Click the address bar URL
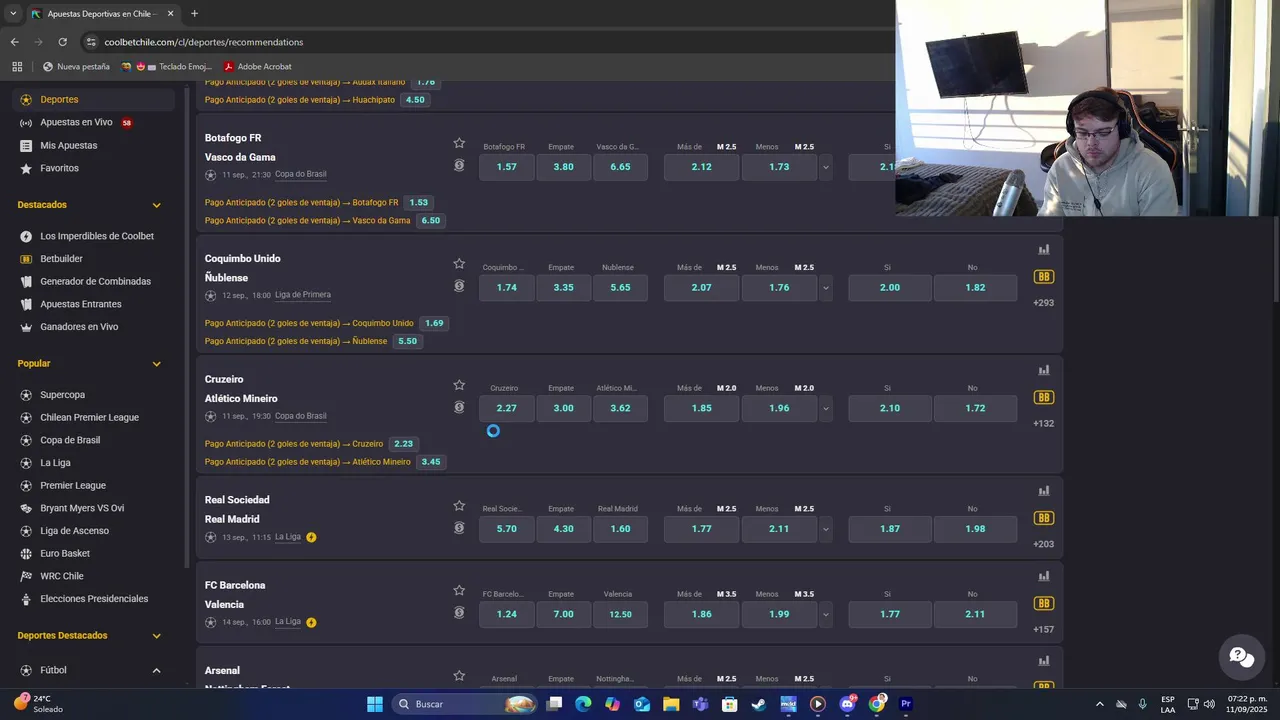Image resolution: width=1280 pixels, height=720 pixels. pos(204,42)
